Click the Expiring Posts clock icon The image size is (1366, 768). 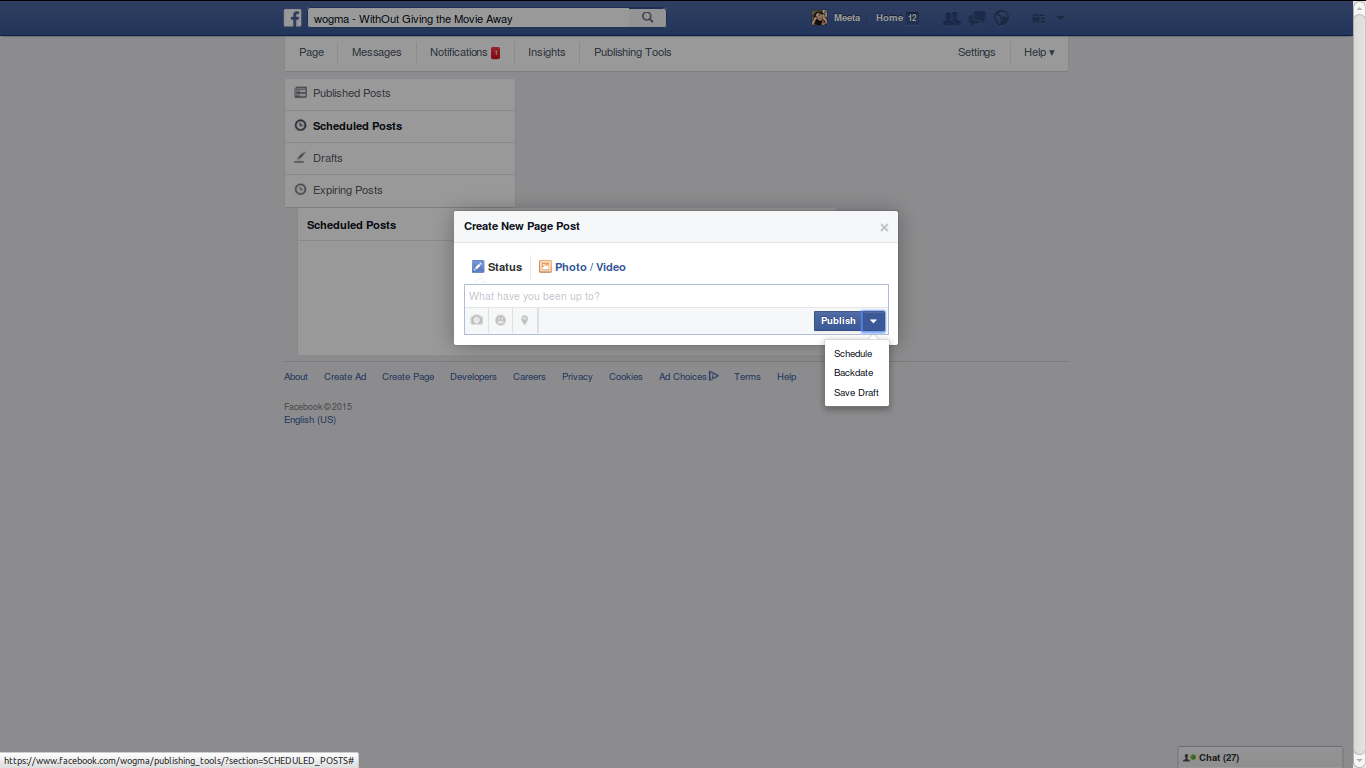click(x=300, y=190)
